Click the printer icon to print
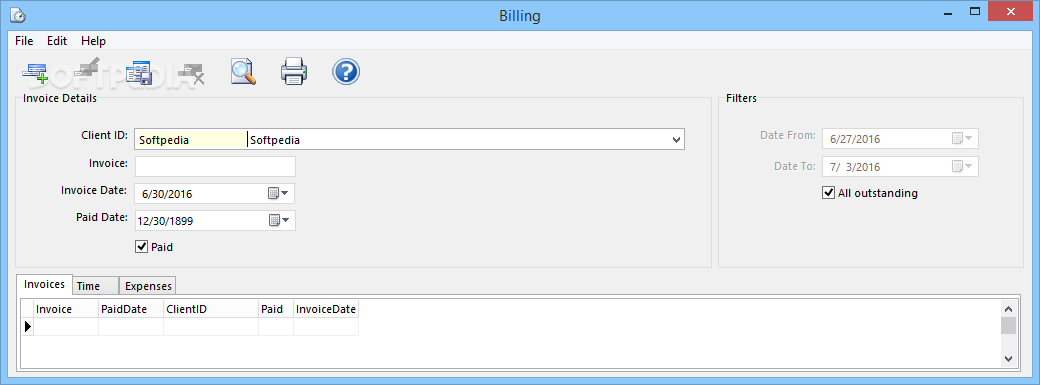This screenshot has width=1040, height=385. pyautogui.click(x=294, y=72)
